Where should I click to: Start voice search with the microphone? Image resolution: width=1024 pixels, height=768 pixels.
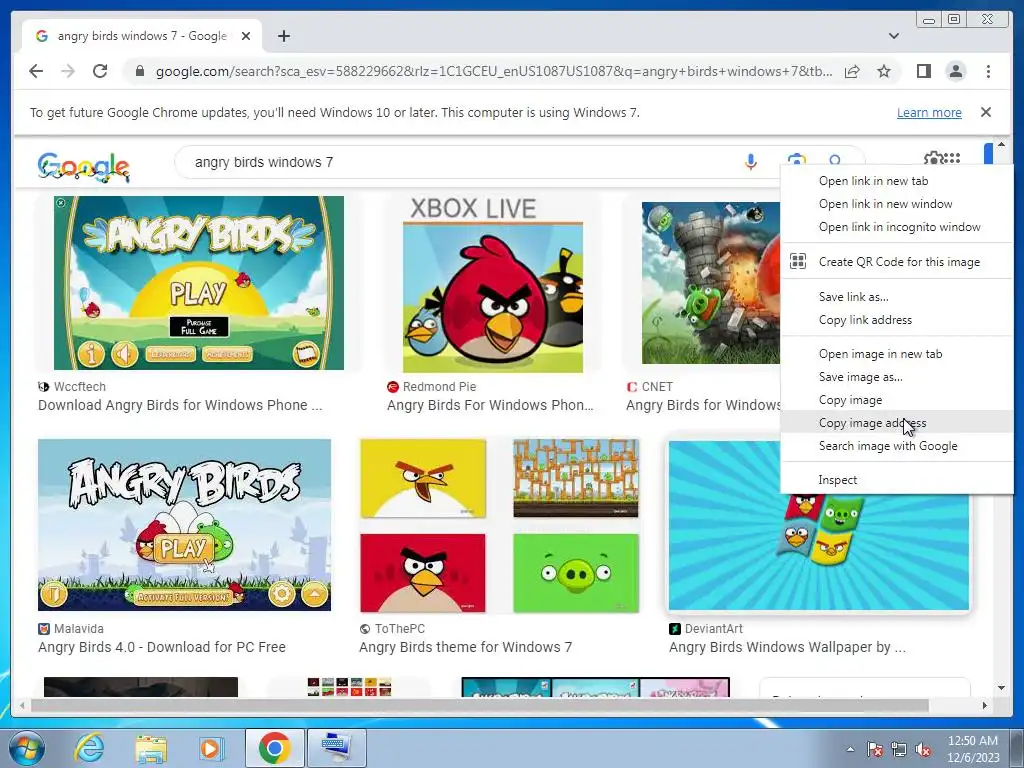click(750, 161)
